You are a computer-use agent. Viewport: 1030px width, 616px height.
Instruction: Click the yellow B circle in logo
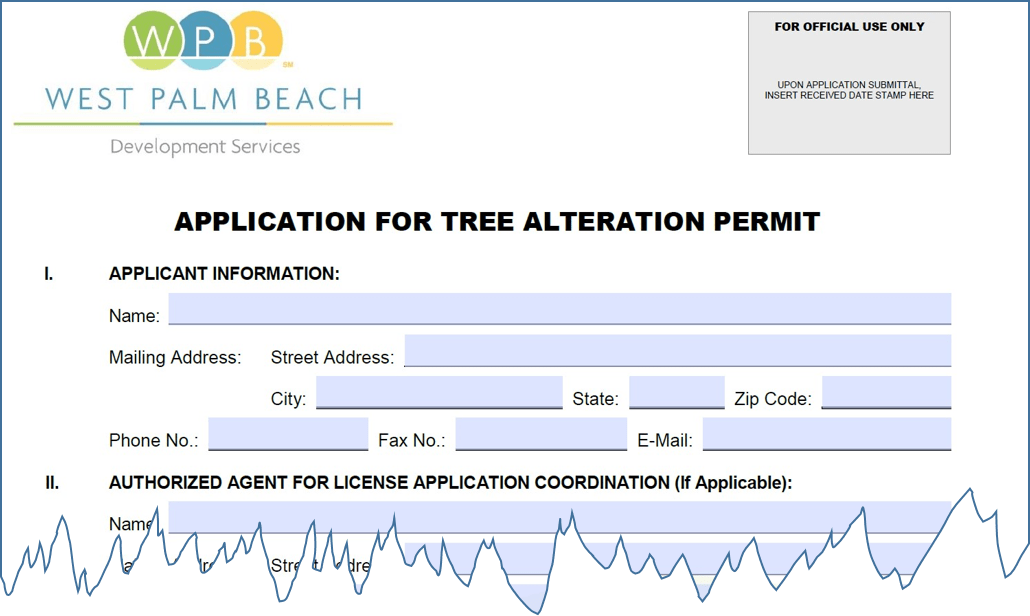(x=254, y=42)
